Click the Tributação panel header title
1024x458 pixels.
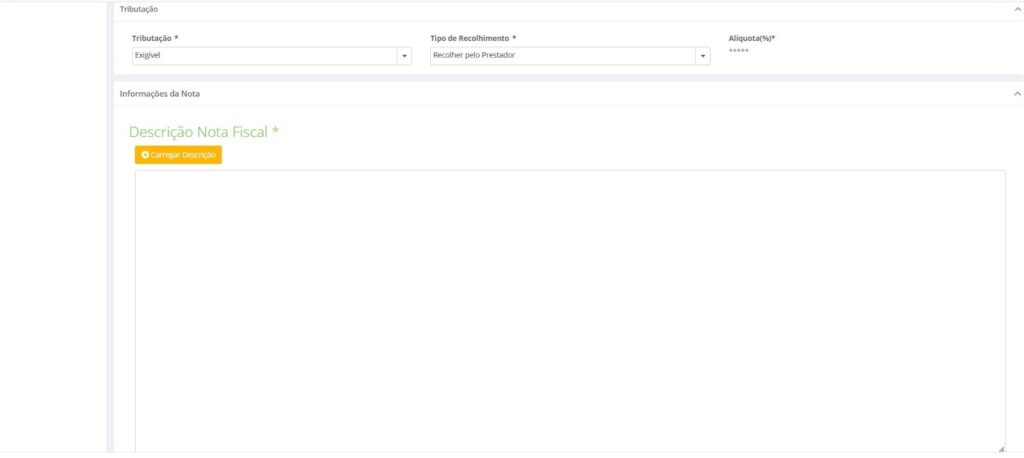pyautogui.click(x=139, y=9)
